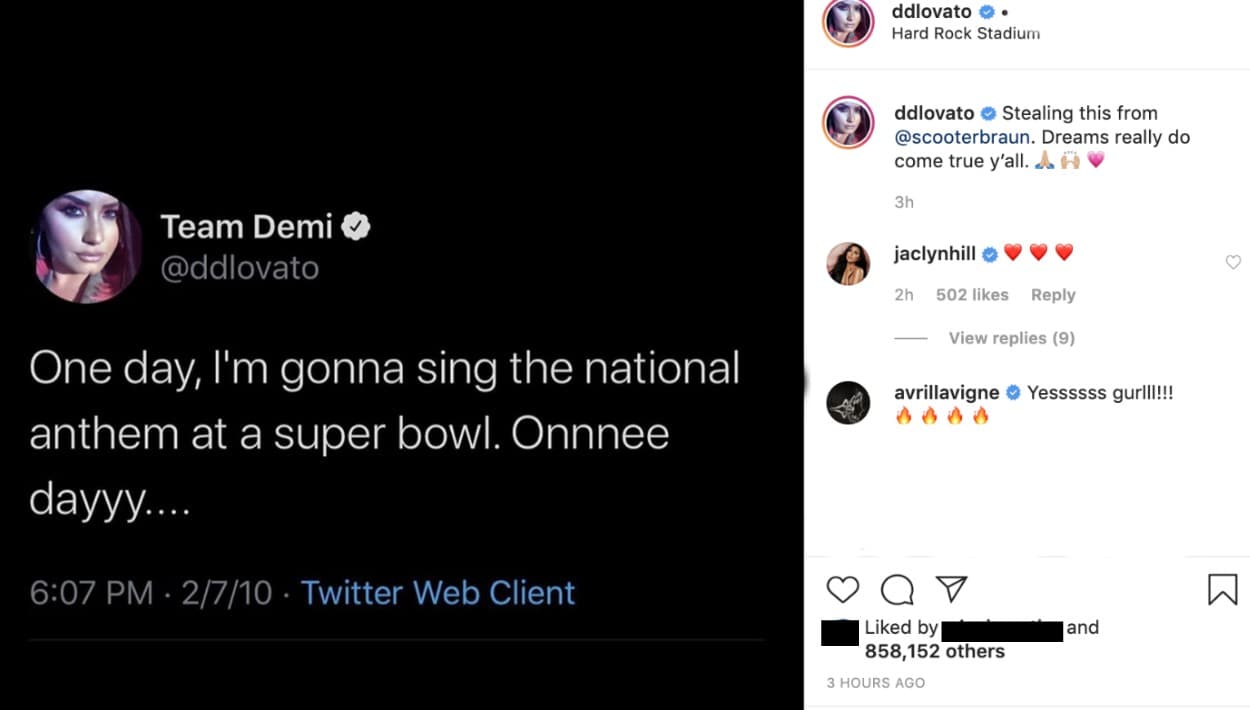Open the comment bubble icon
Image resolution: width=1250 pixels, height=710 pixels.
pos(897,590)
